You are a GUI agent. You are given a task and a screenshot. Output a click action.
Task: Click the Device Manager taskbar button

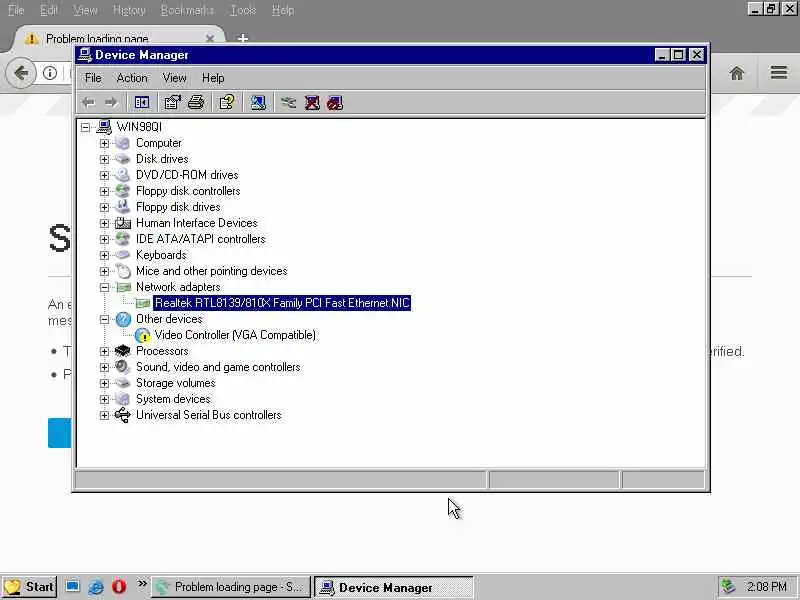click(x=393, y=587)
